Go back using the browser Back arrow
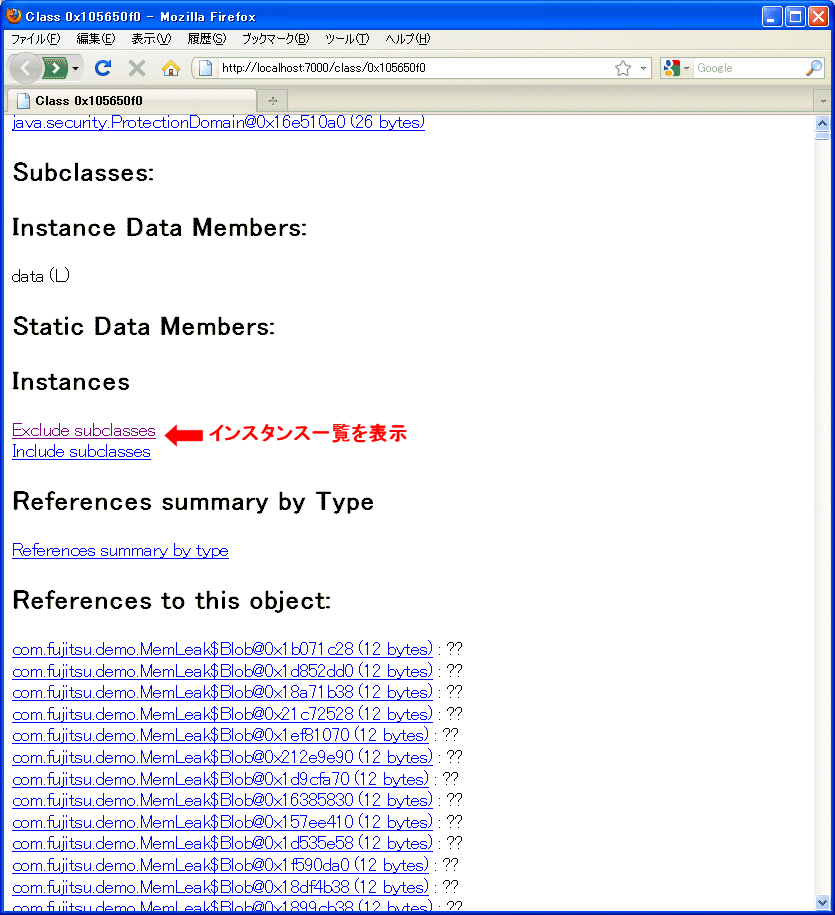835x915 pixels. [25, 68]
